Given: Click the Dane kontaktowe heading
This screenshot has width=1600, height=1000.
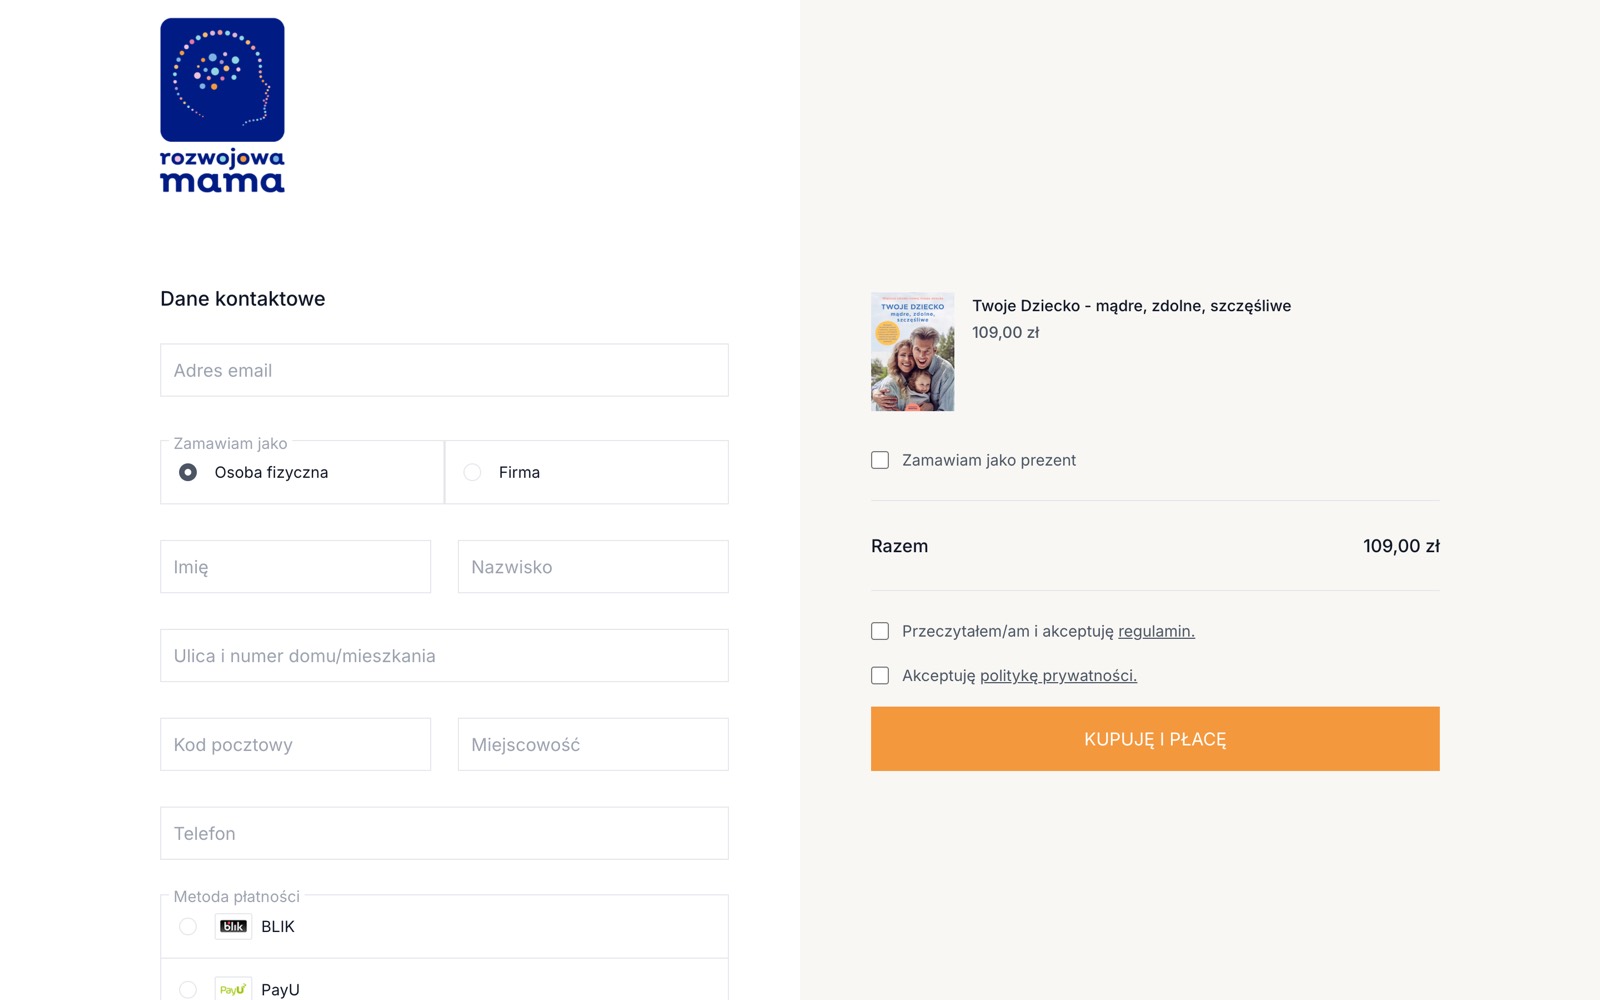Looking at the screenshot, I should tap(243, 299).
